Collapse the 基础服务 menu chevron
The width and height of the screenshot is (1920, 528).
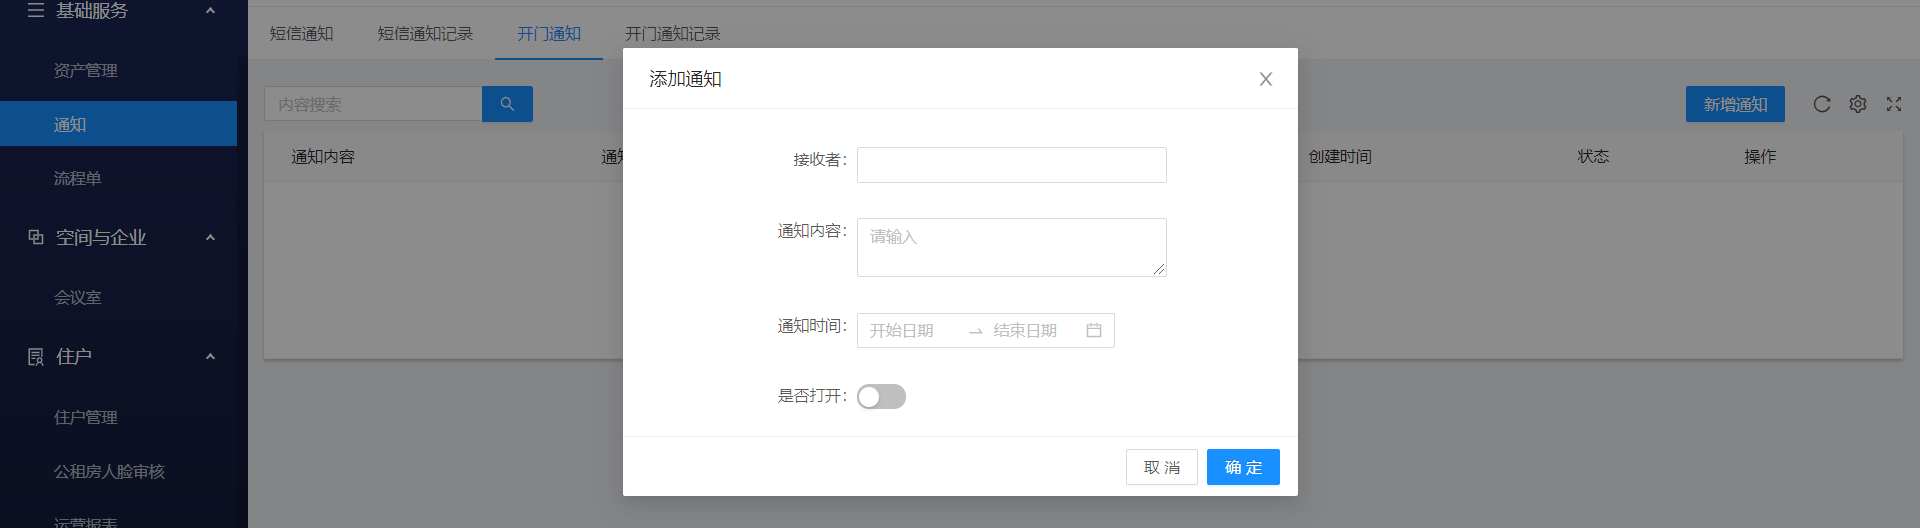click(210, 11)
